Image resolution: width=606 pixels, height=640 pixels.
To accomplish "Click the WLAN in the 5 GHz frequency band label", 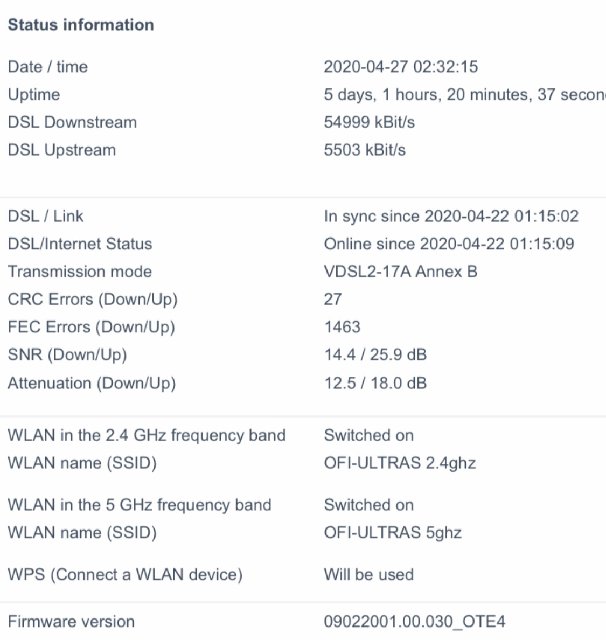I will pos(140,505).
